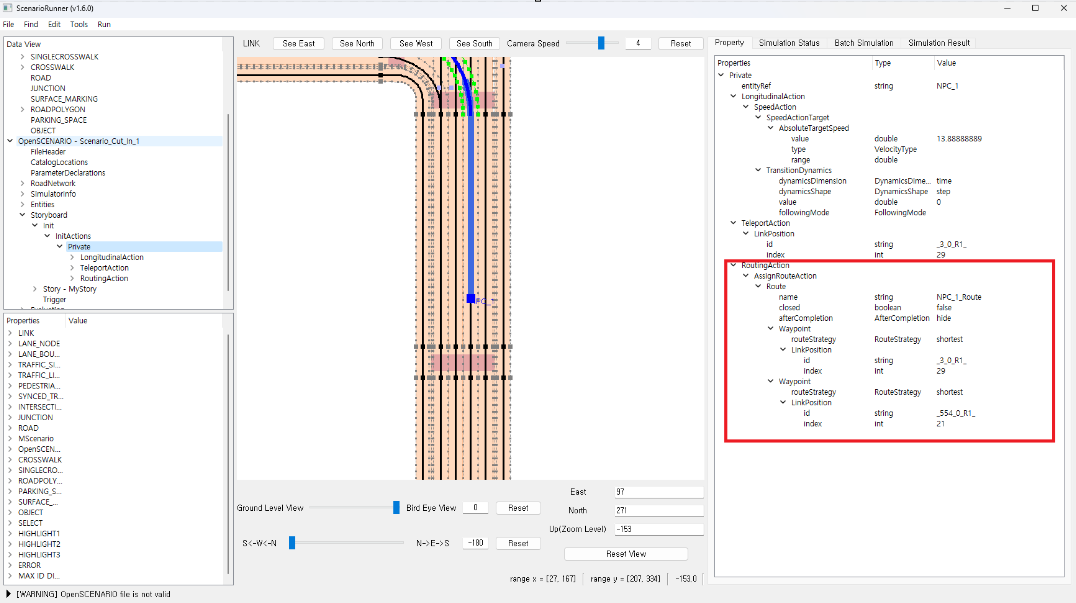Switch to the Simulation Status tab

point(788,43)
